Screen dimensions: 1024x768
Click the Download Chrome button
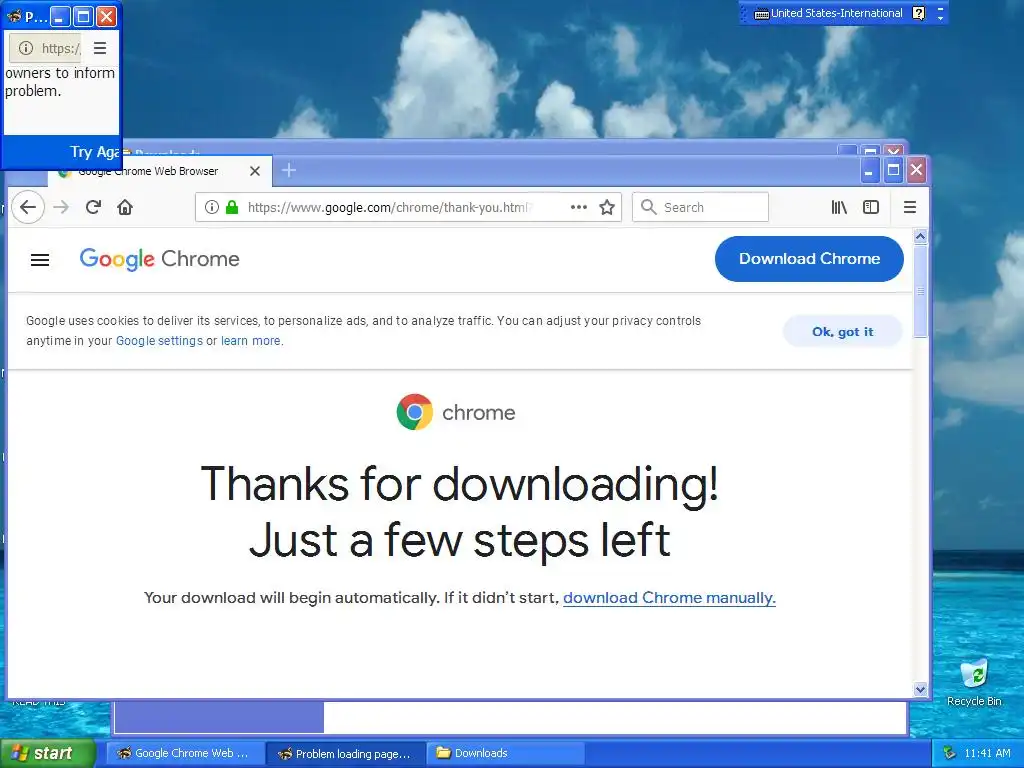pos(809,259)
